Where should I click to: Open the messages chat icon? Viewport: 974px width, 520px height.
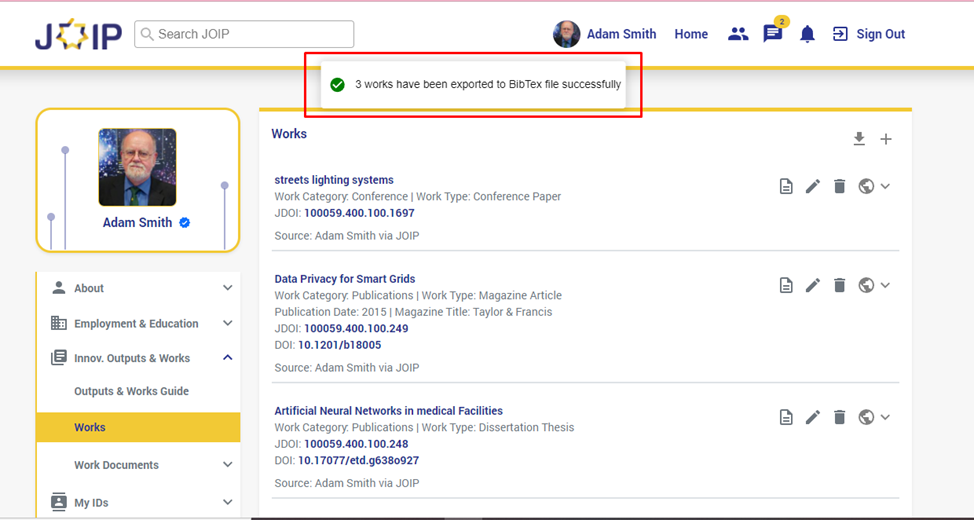[x=773, y=34]
